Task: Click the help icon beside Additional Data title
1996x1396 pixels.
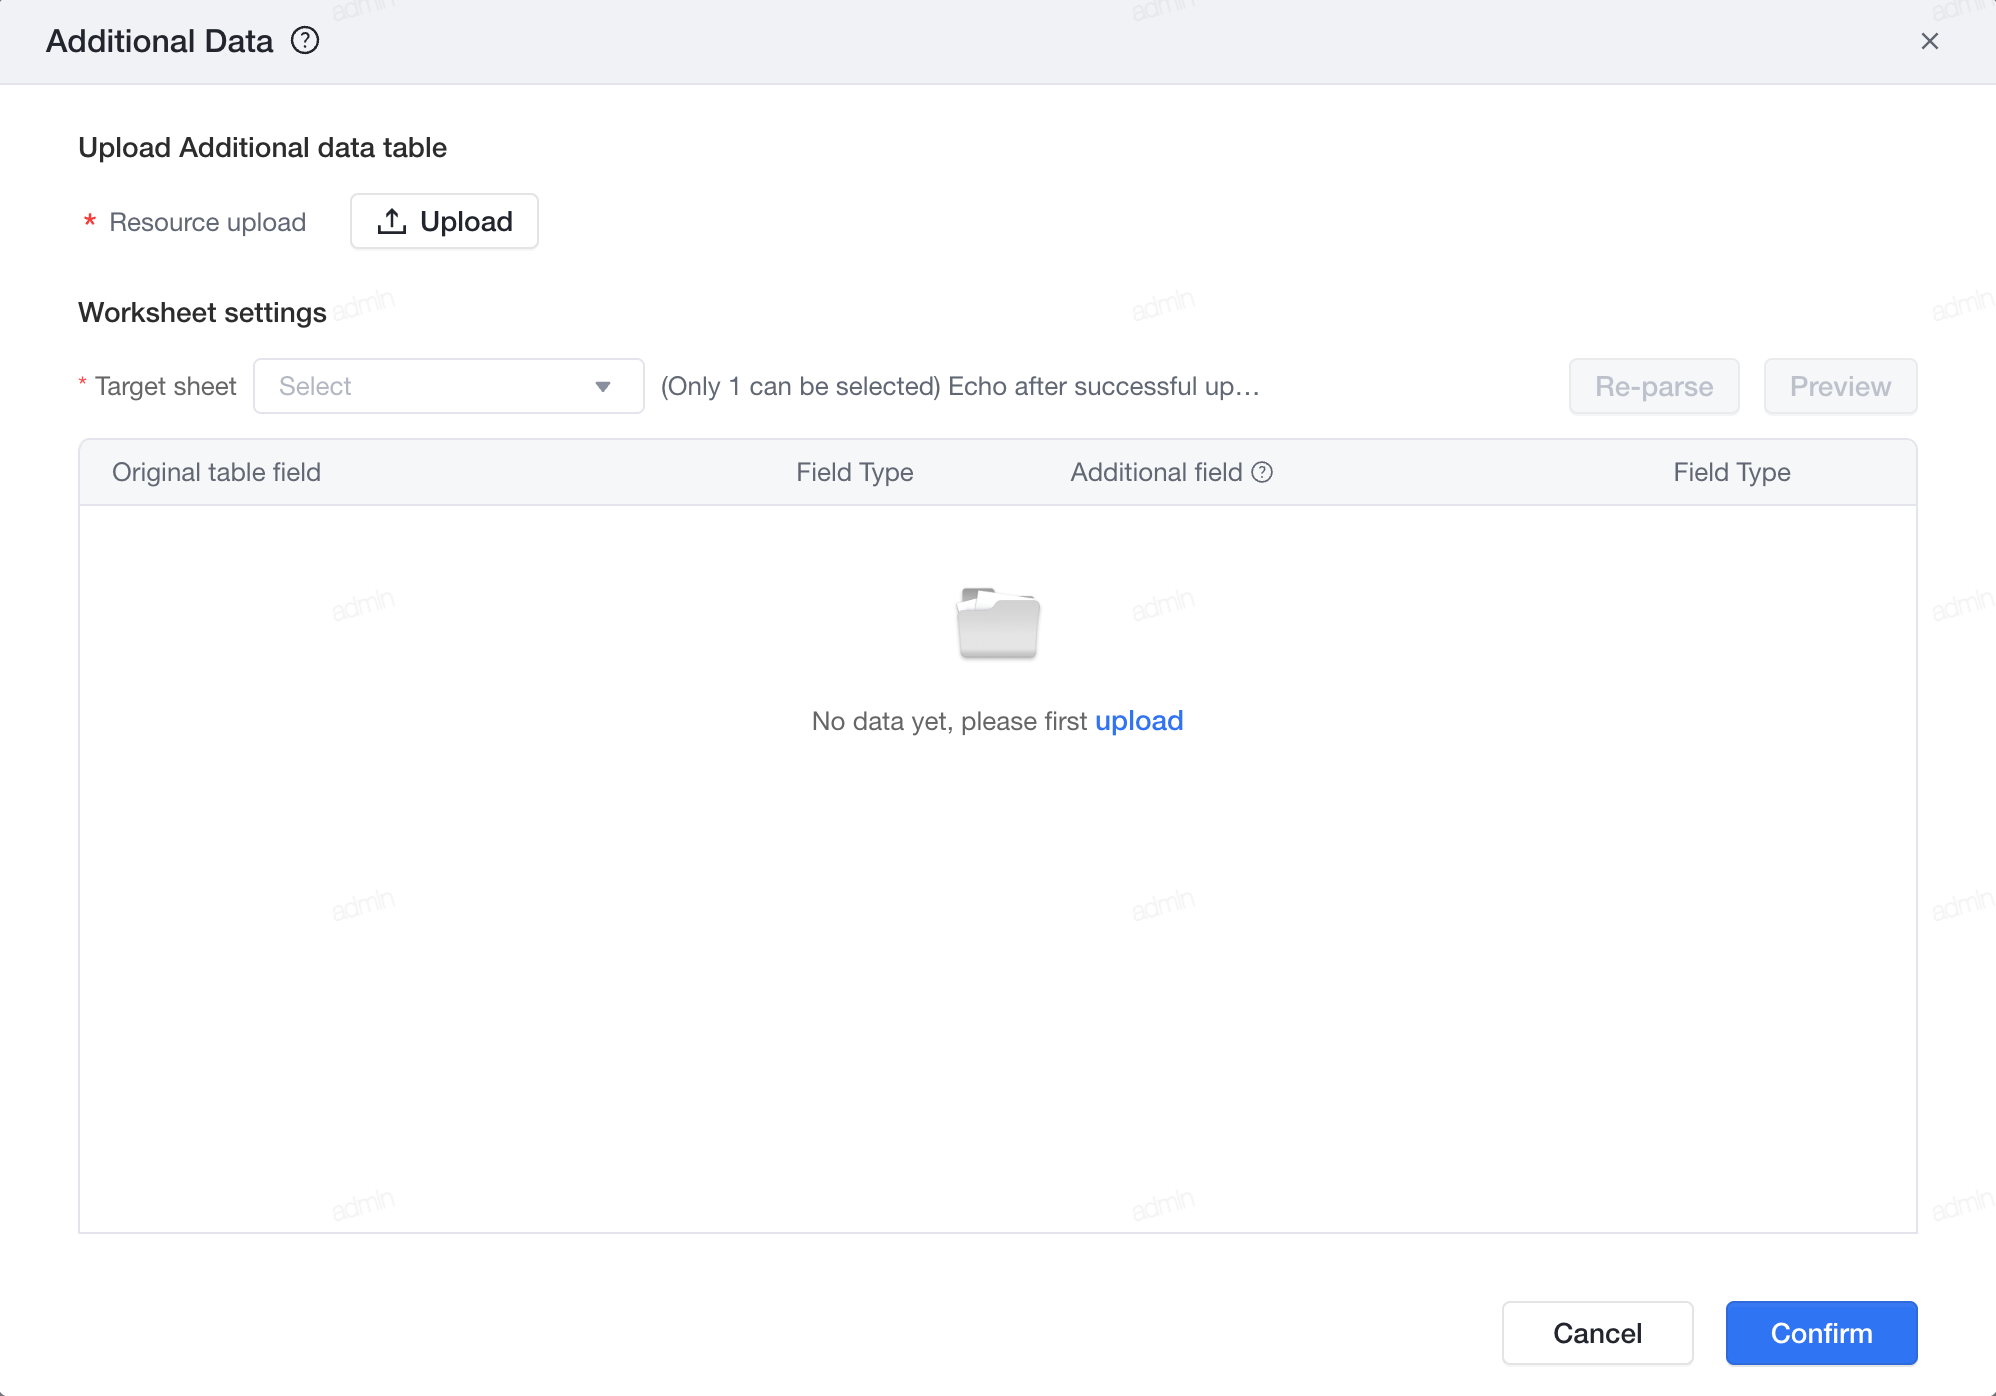Action: pyautogui.click(x=305, y=41)
